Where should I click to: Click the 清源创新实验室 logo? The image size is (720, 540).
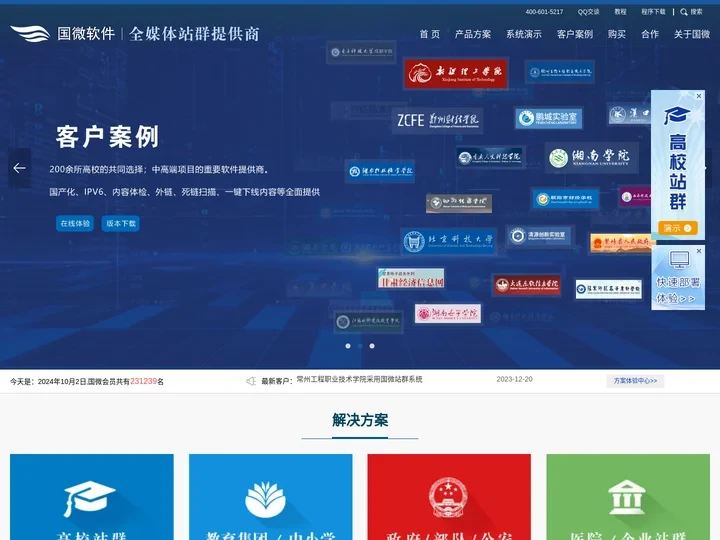pos(540,236)
